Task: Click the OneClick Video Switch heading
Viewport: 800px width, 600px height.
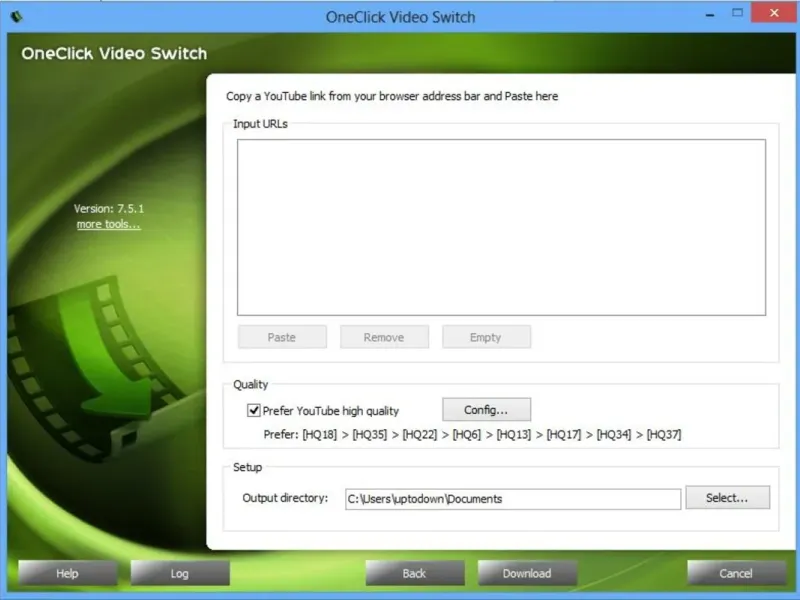Action: (114, 54)
